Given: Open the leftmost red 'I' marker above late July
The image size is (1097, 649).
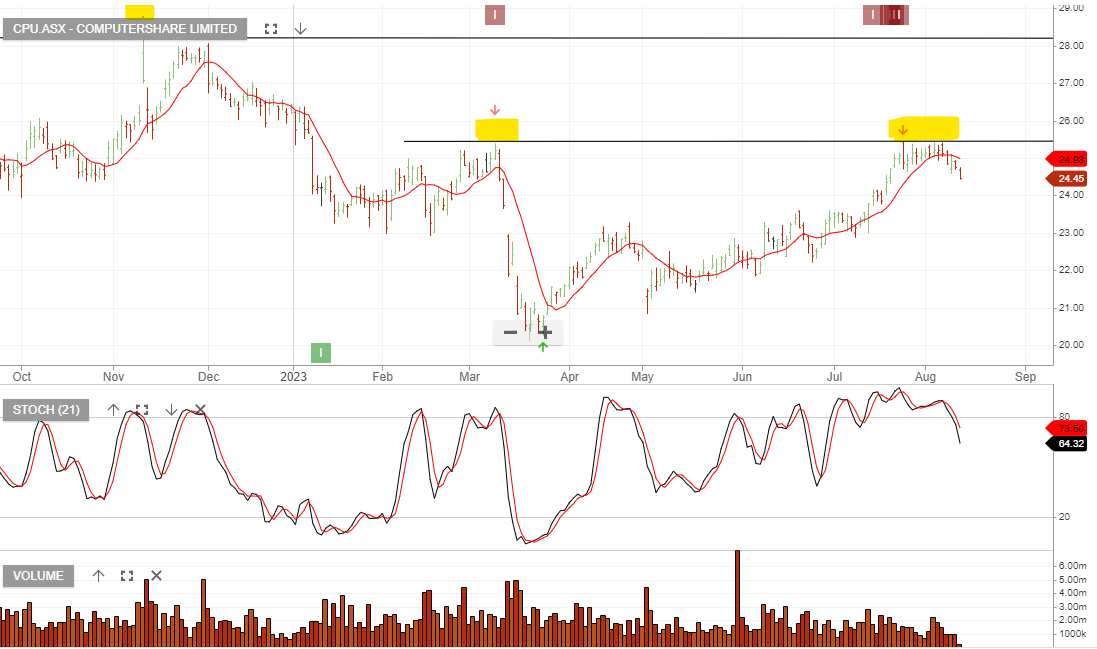Looking at the screenshot, I should click(872, 15).
